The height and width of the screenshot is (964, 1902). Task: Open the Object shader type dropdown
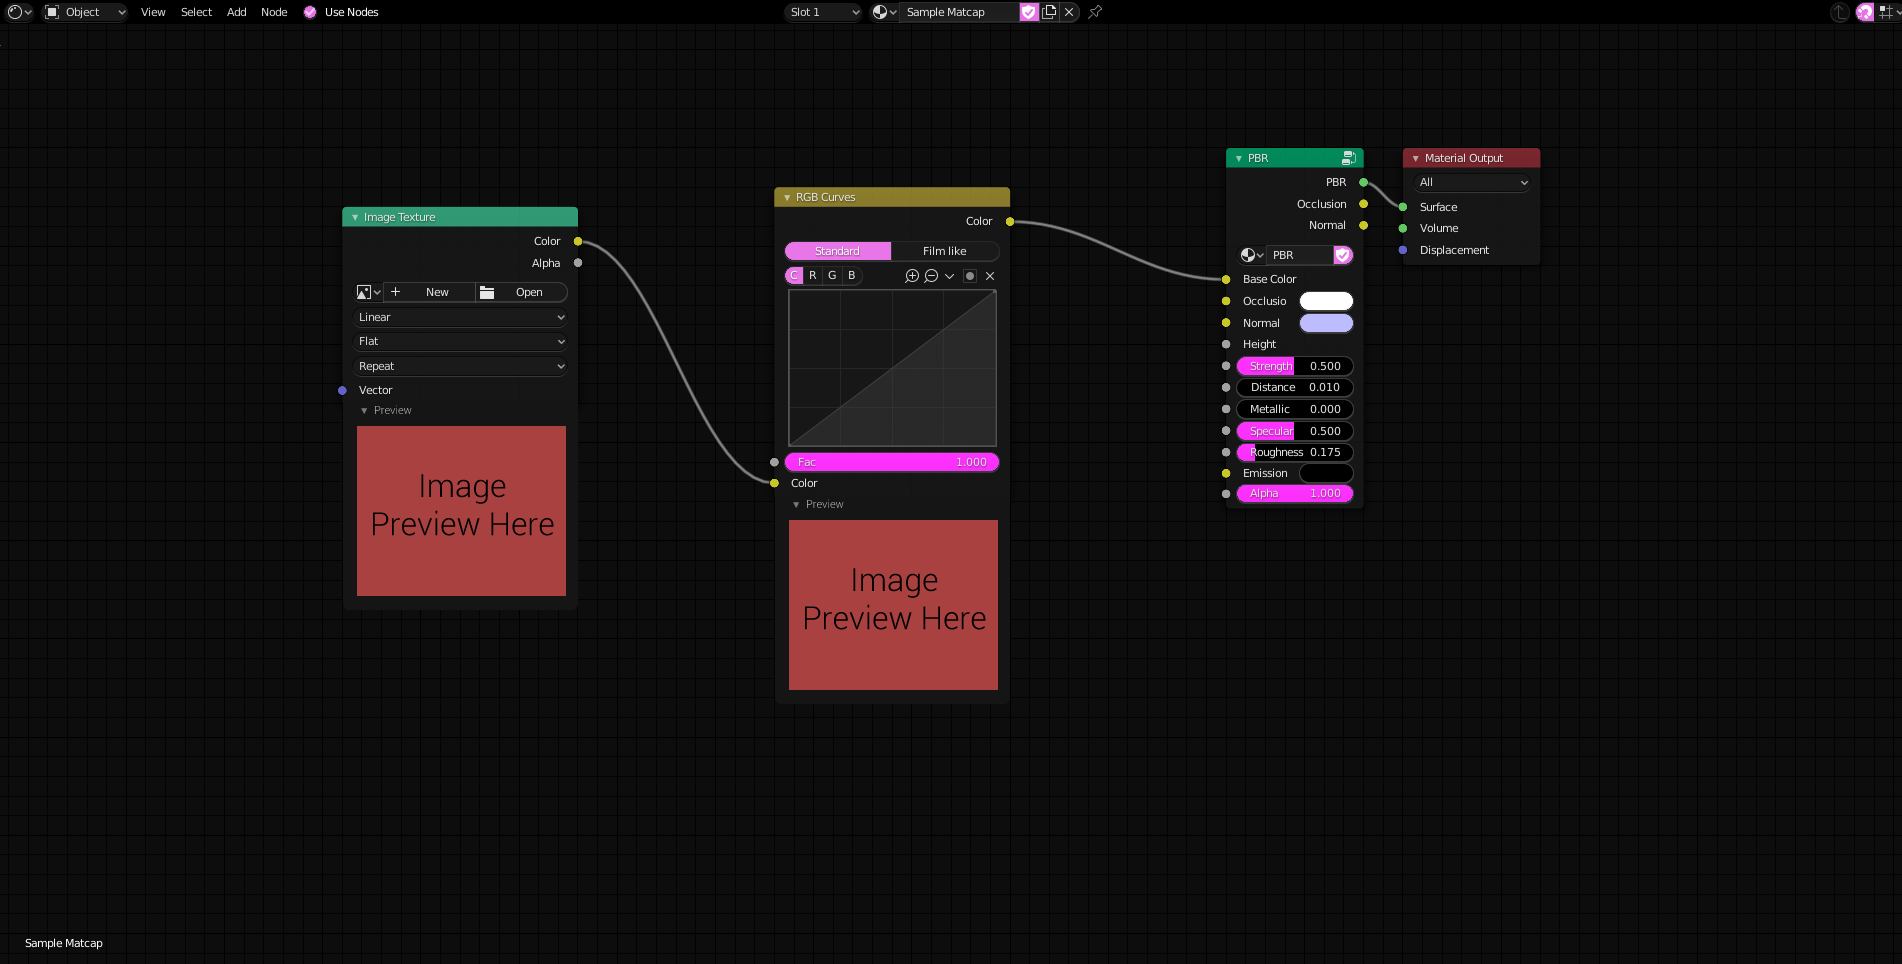coord(86,12)
